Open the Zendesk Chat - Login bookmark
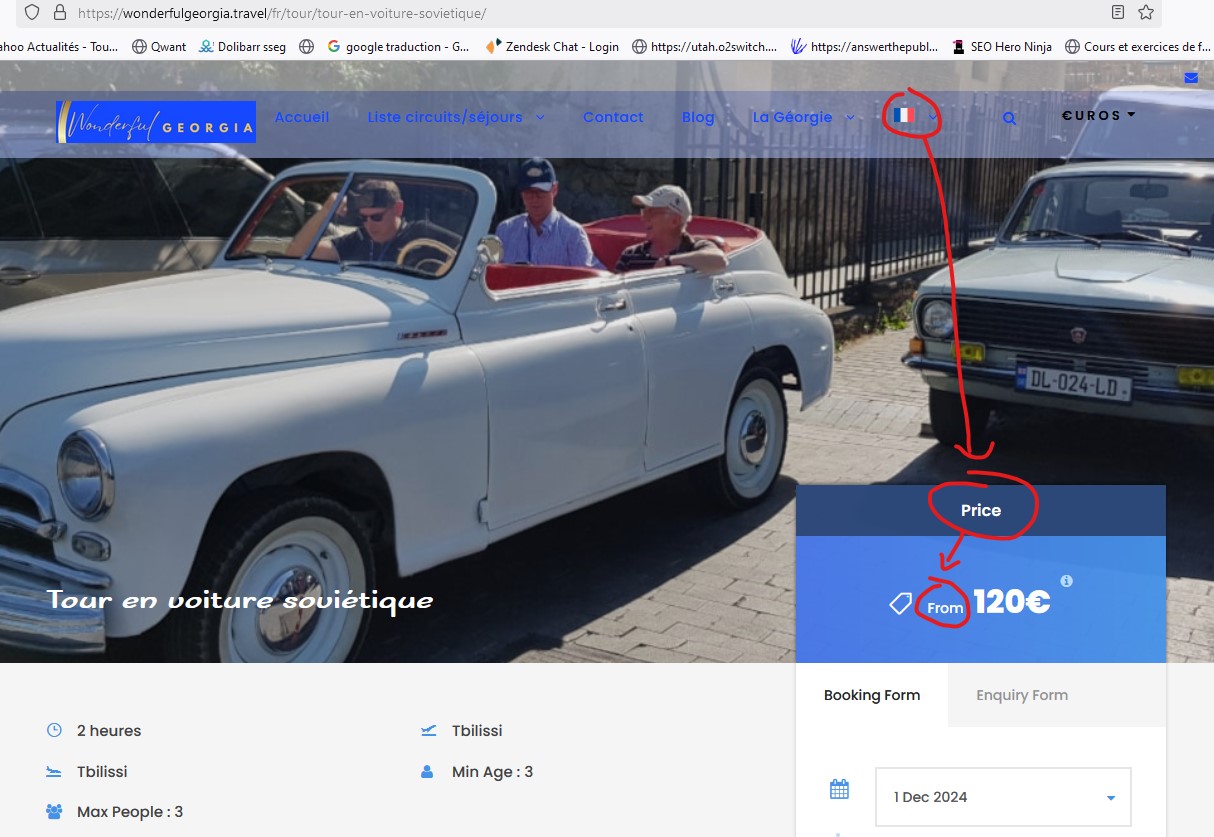The width and height of the screenshot is (1214, 837). [x=551, y=46]
